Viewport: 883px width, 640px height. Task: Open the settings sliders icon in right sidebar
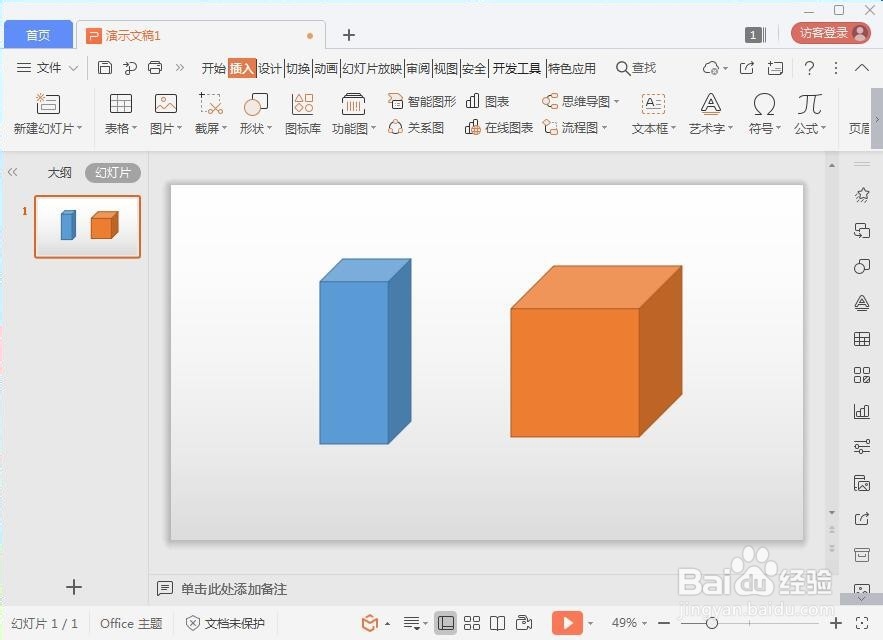pyautogui.click(x=862, y=447)
